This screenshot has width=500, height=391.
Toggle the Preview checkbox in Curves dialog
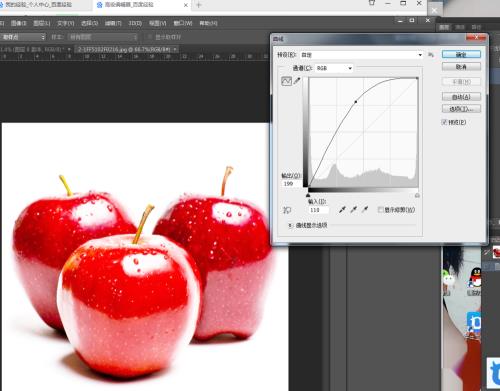(x=444, y=122)
